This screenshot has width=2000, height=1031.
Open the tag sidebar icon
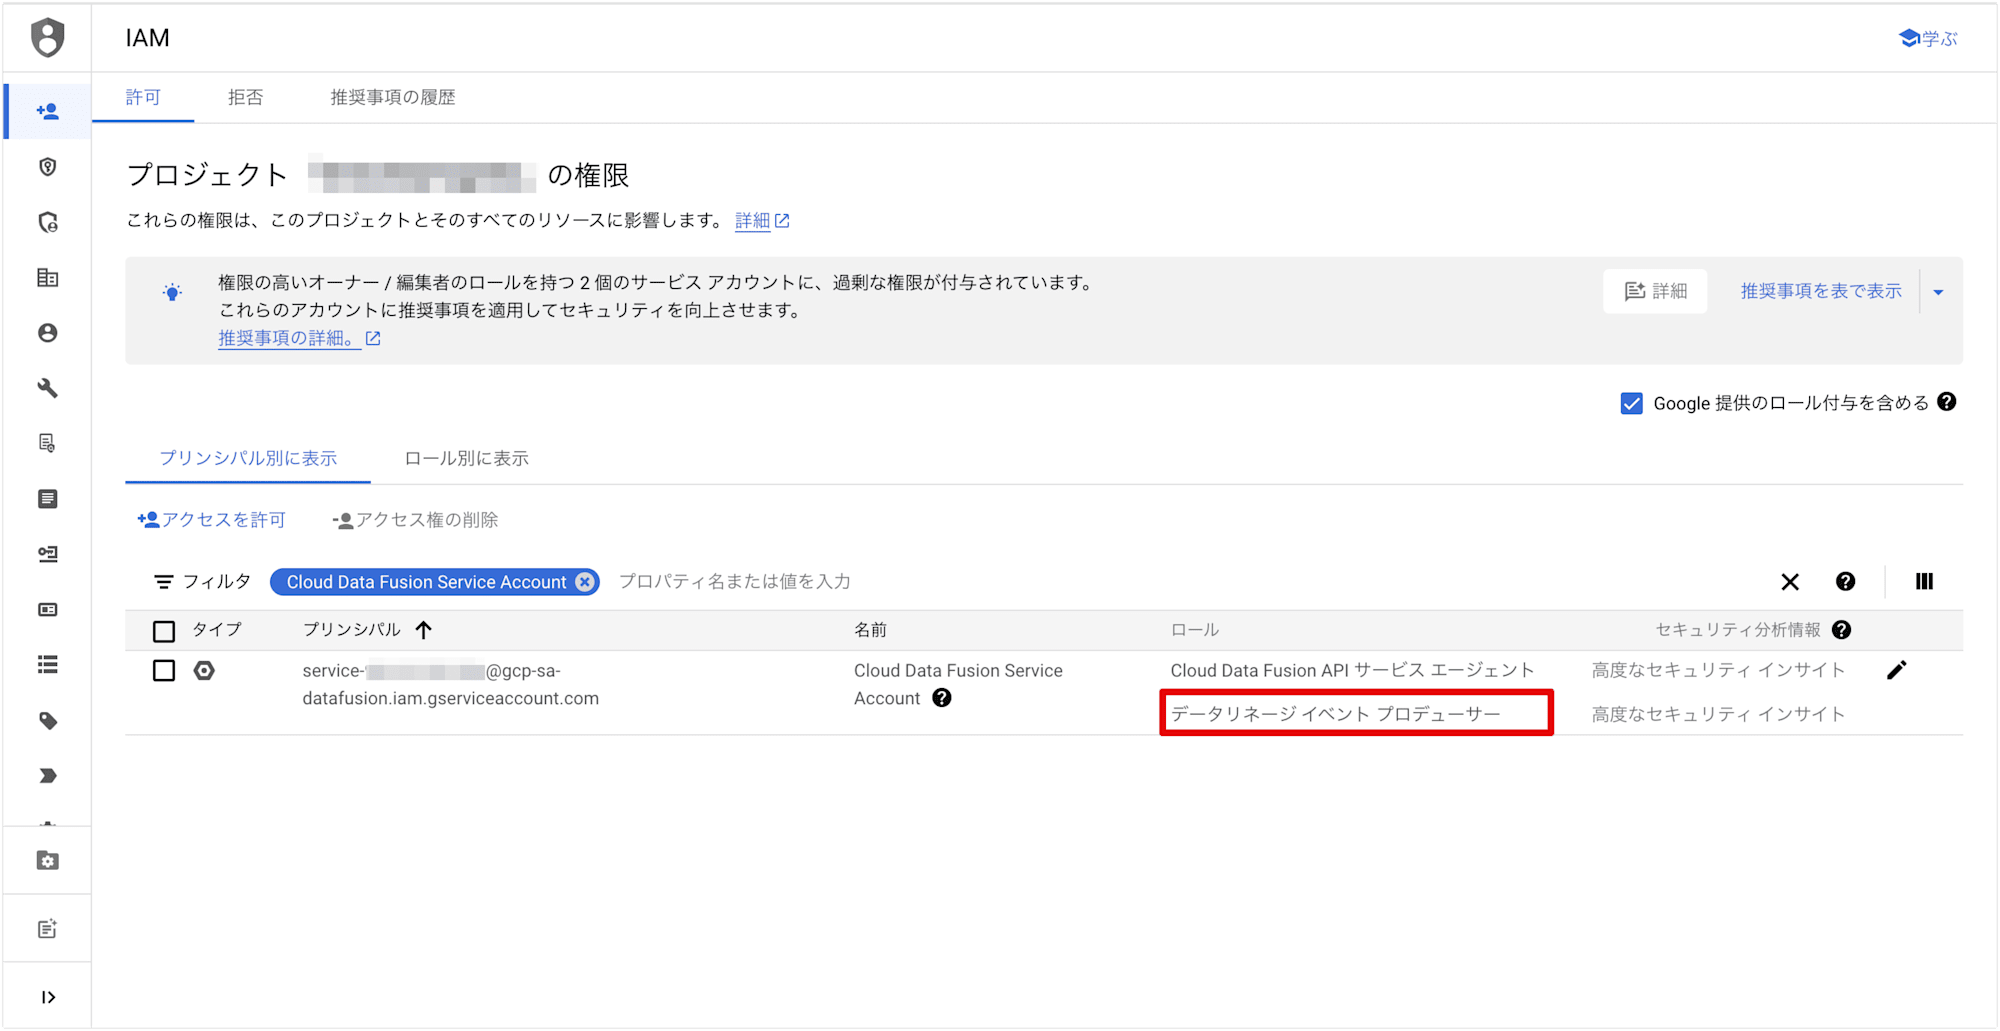[x=47, y=720]
